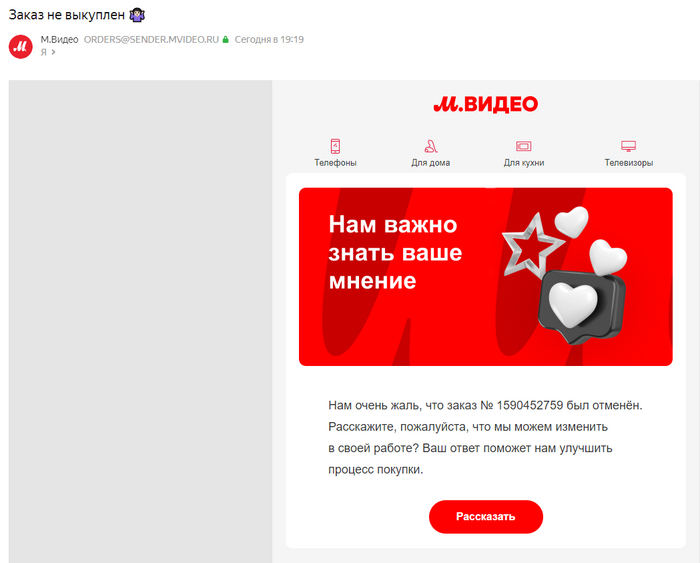Screen dimensions: 700x563
Task: Expand recipient details chevron next to Я
Action: (x=53, y=52)
